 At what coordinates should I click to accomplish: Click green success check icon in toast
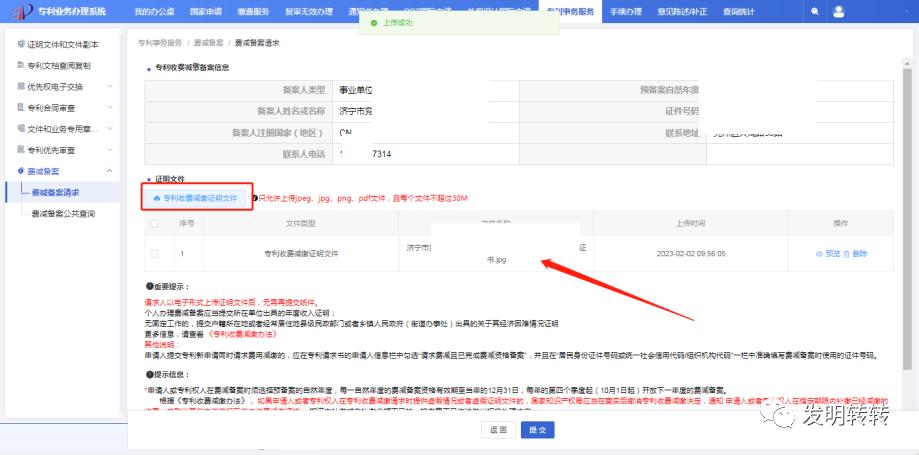pos(374,23)
